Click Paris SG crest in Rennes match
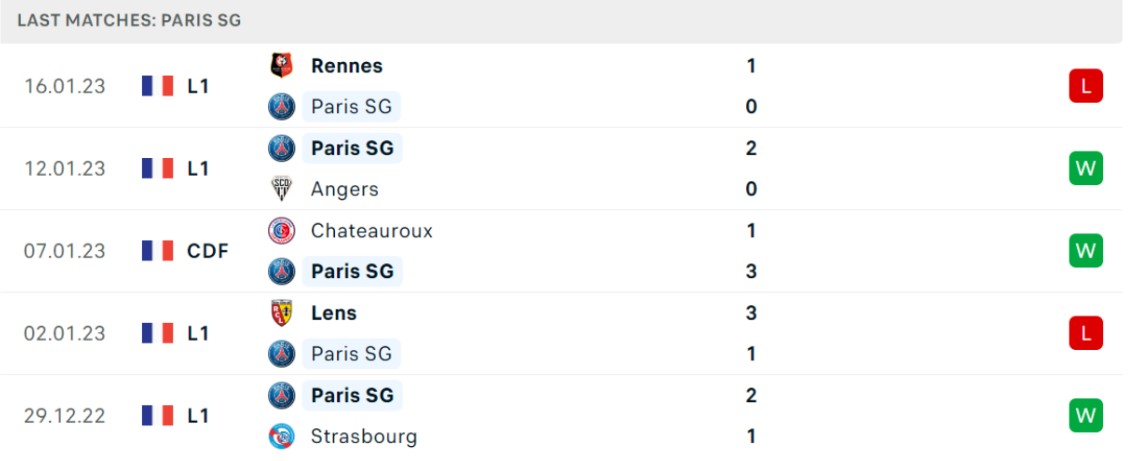Viewport: 1132px width, 461px height. [x=282, y=107]
